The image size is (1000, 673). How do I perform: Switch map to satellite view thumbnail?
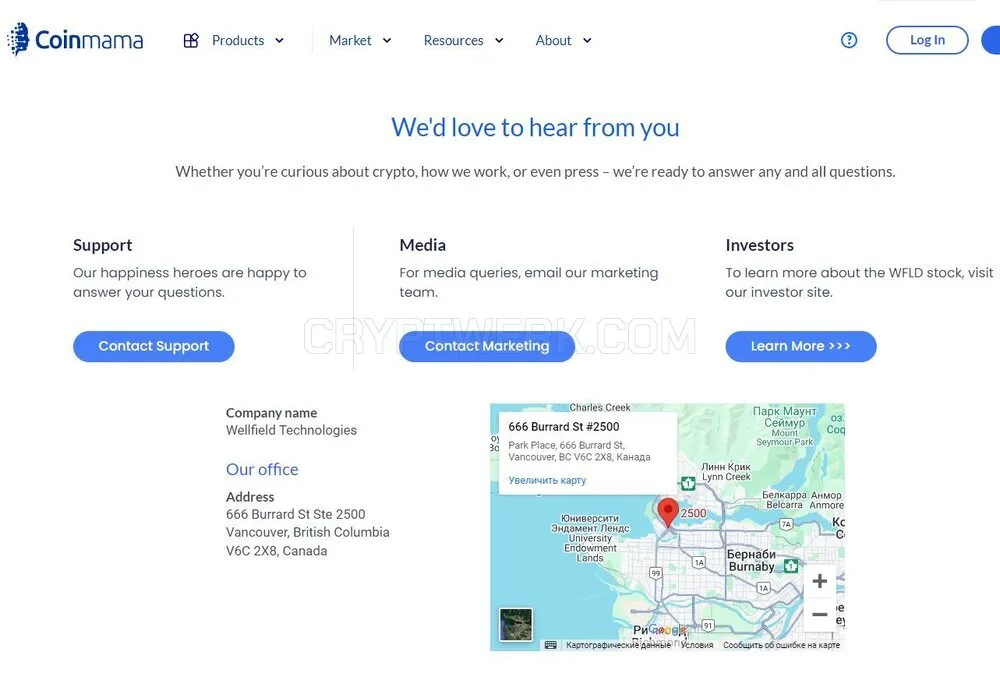pos(516,624)
